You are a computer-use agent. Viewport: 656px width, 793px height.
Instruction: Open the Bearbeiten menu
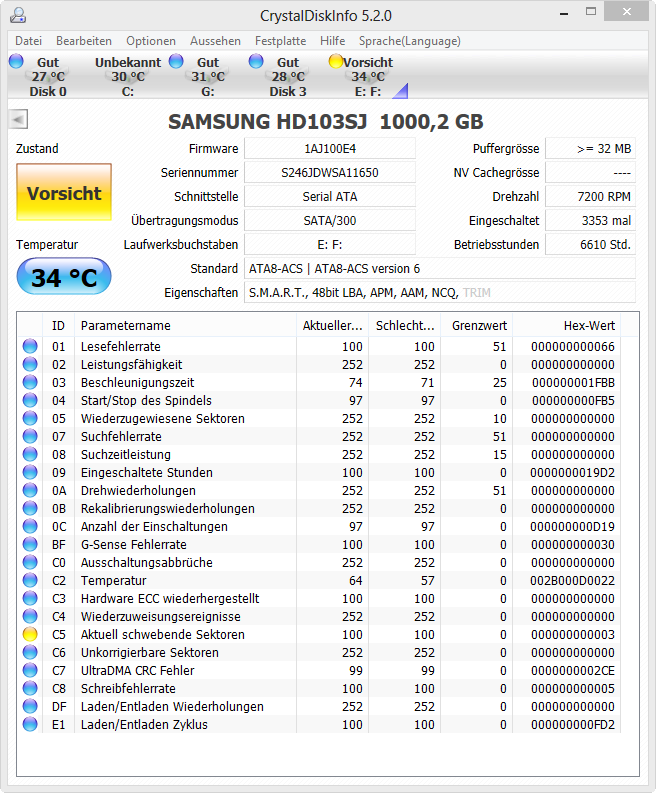(84, 41)
